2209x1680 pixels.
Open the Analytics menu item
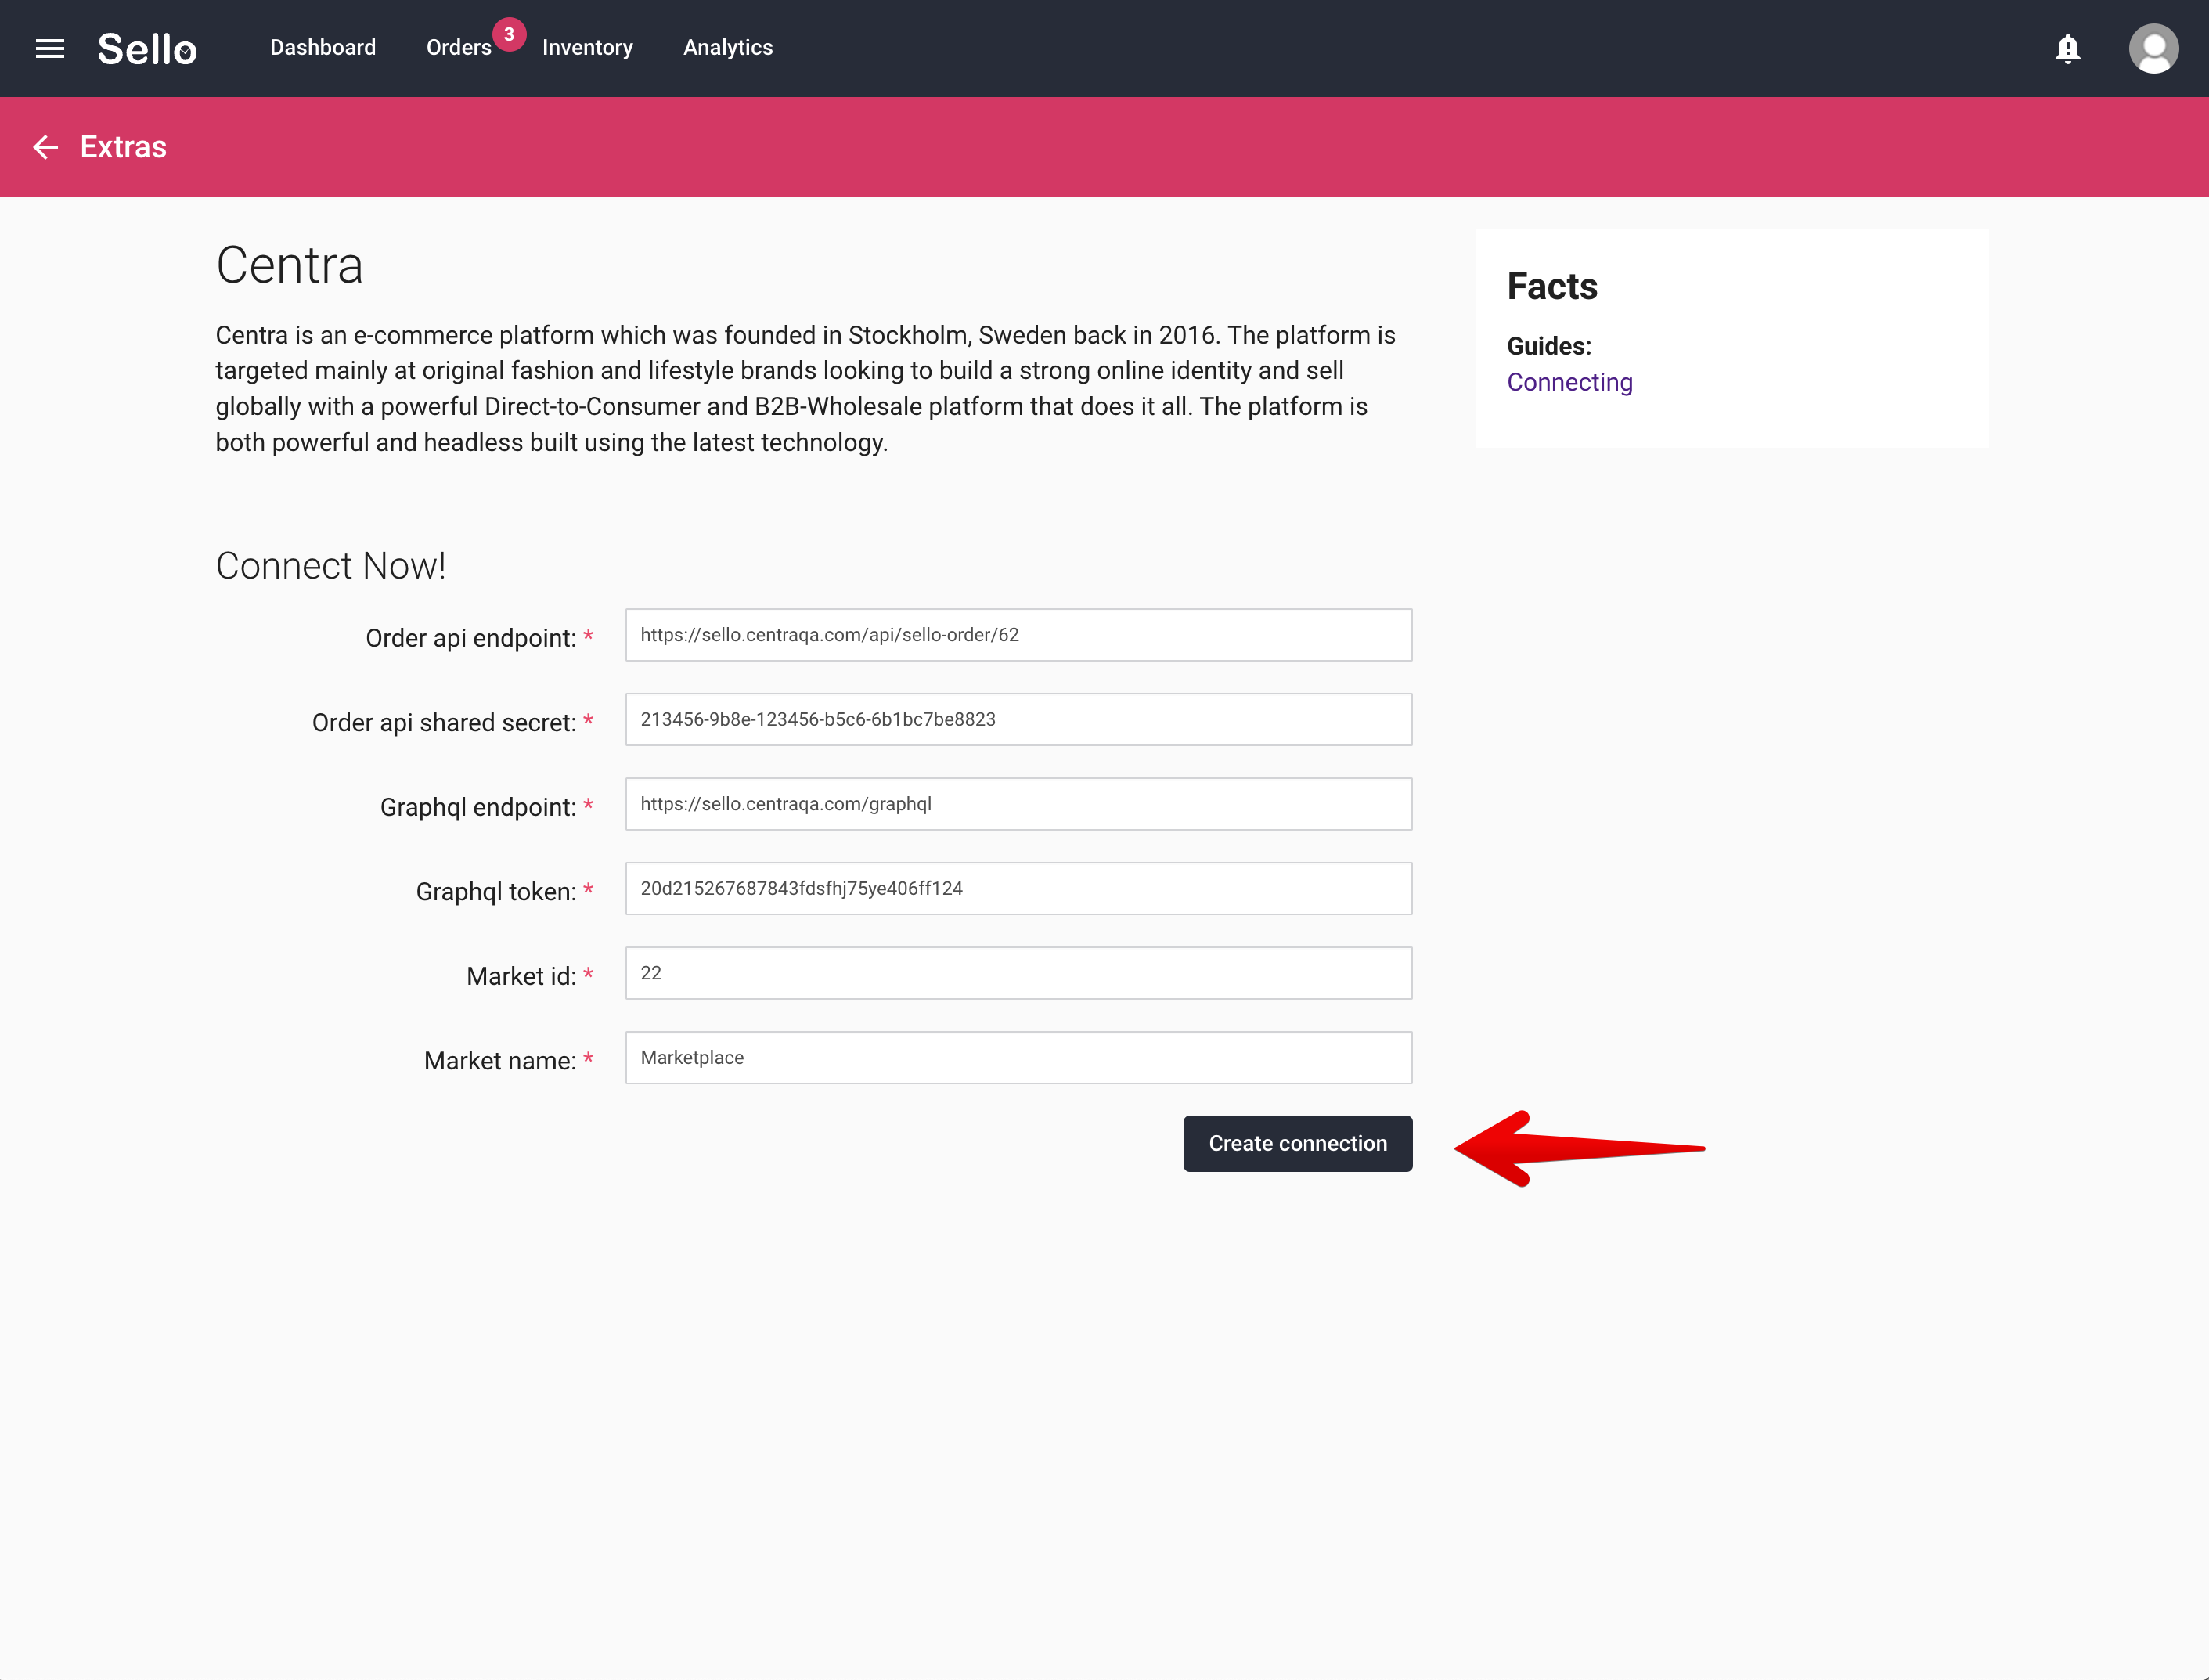[x=728, y=48]
